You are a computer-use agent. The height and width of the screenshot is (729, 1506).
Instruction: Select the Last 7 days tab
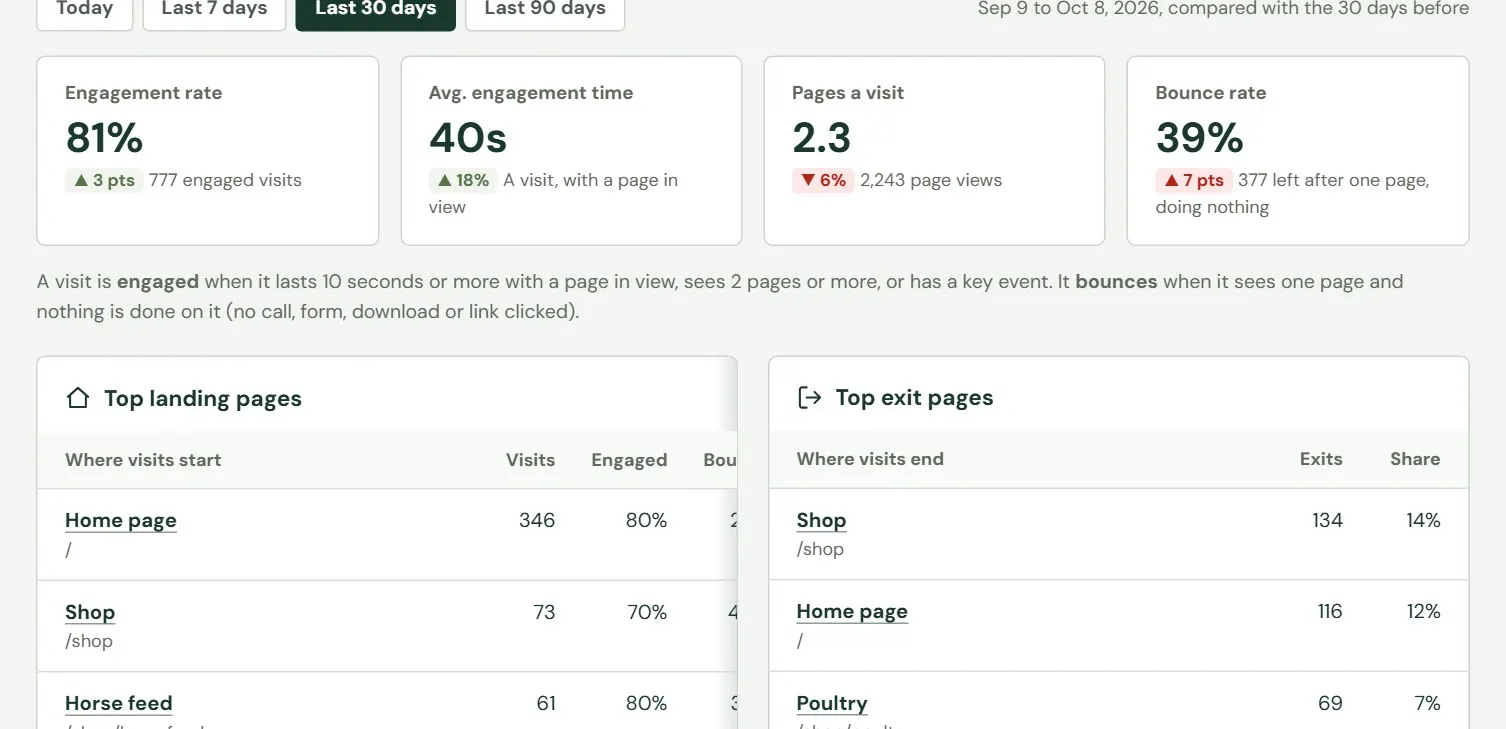point(214,9)
